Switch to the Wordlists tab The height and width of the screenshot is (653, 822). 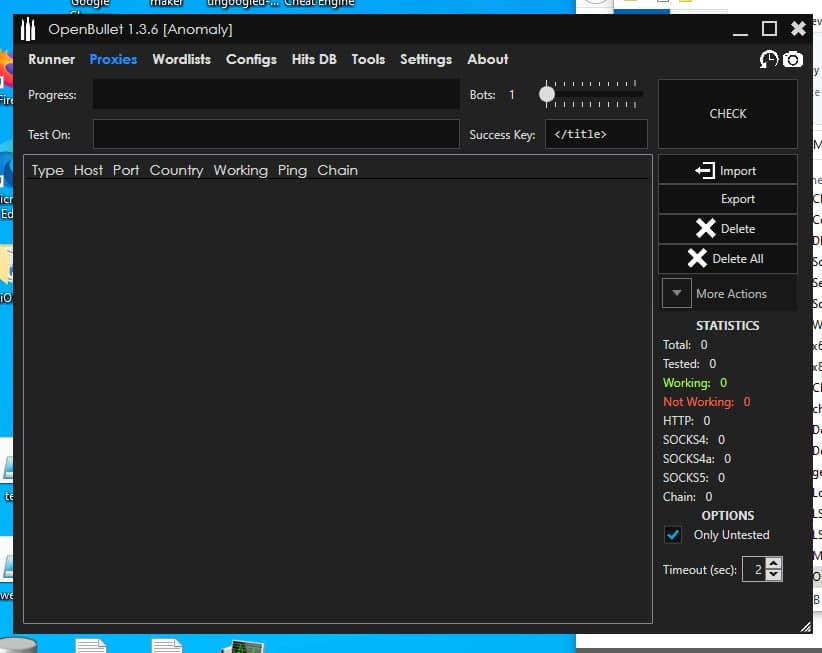click(181, 59)
